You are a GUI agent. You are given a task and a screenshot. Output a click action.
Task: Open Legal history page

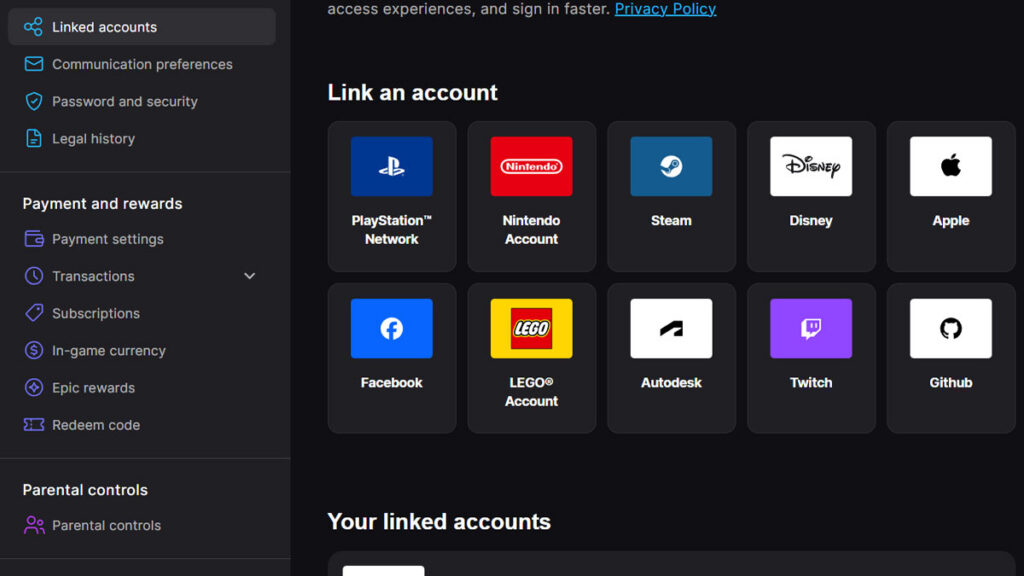[142, 138]
